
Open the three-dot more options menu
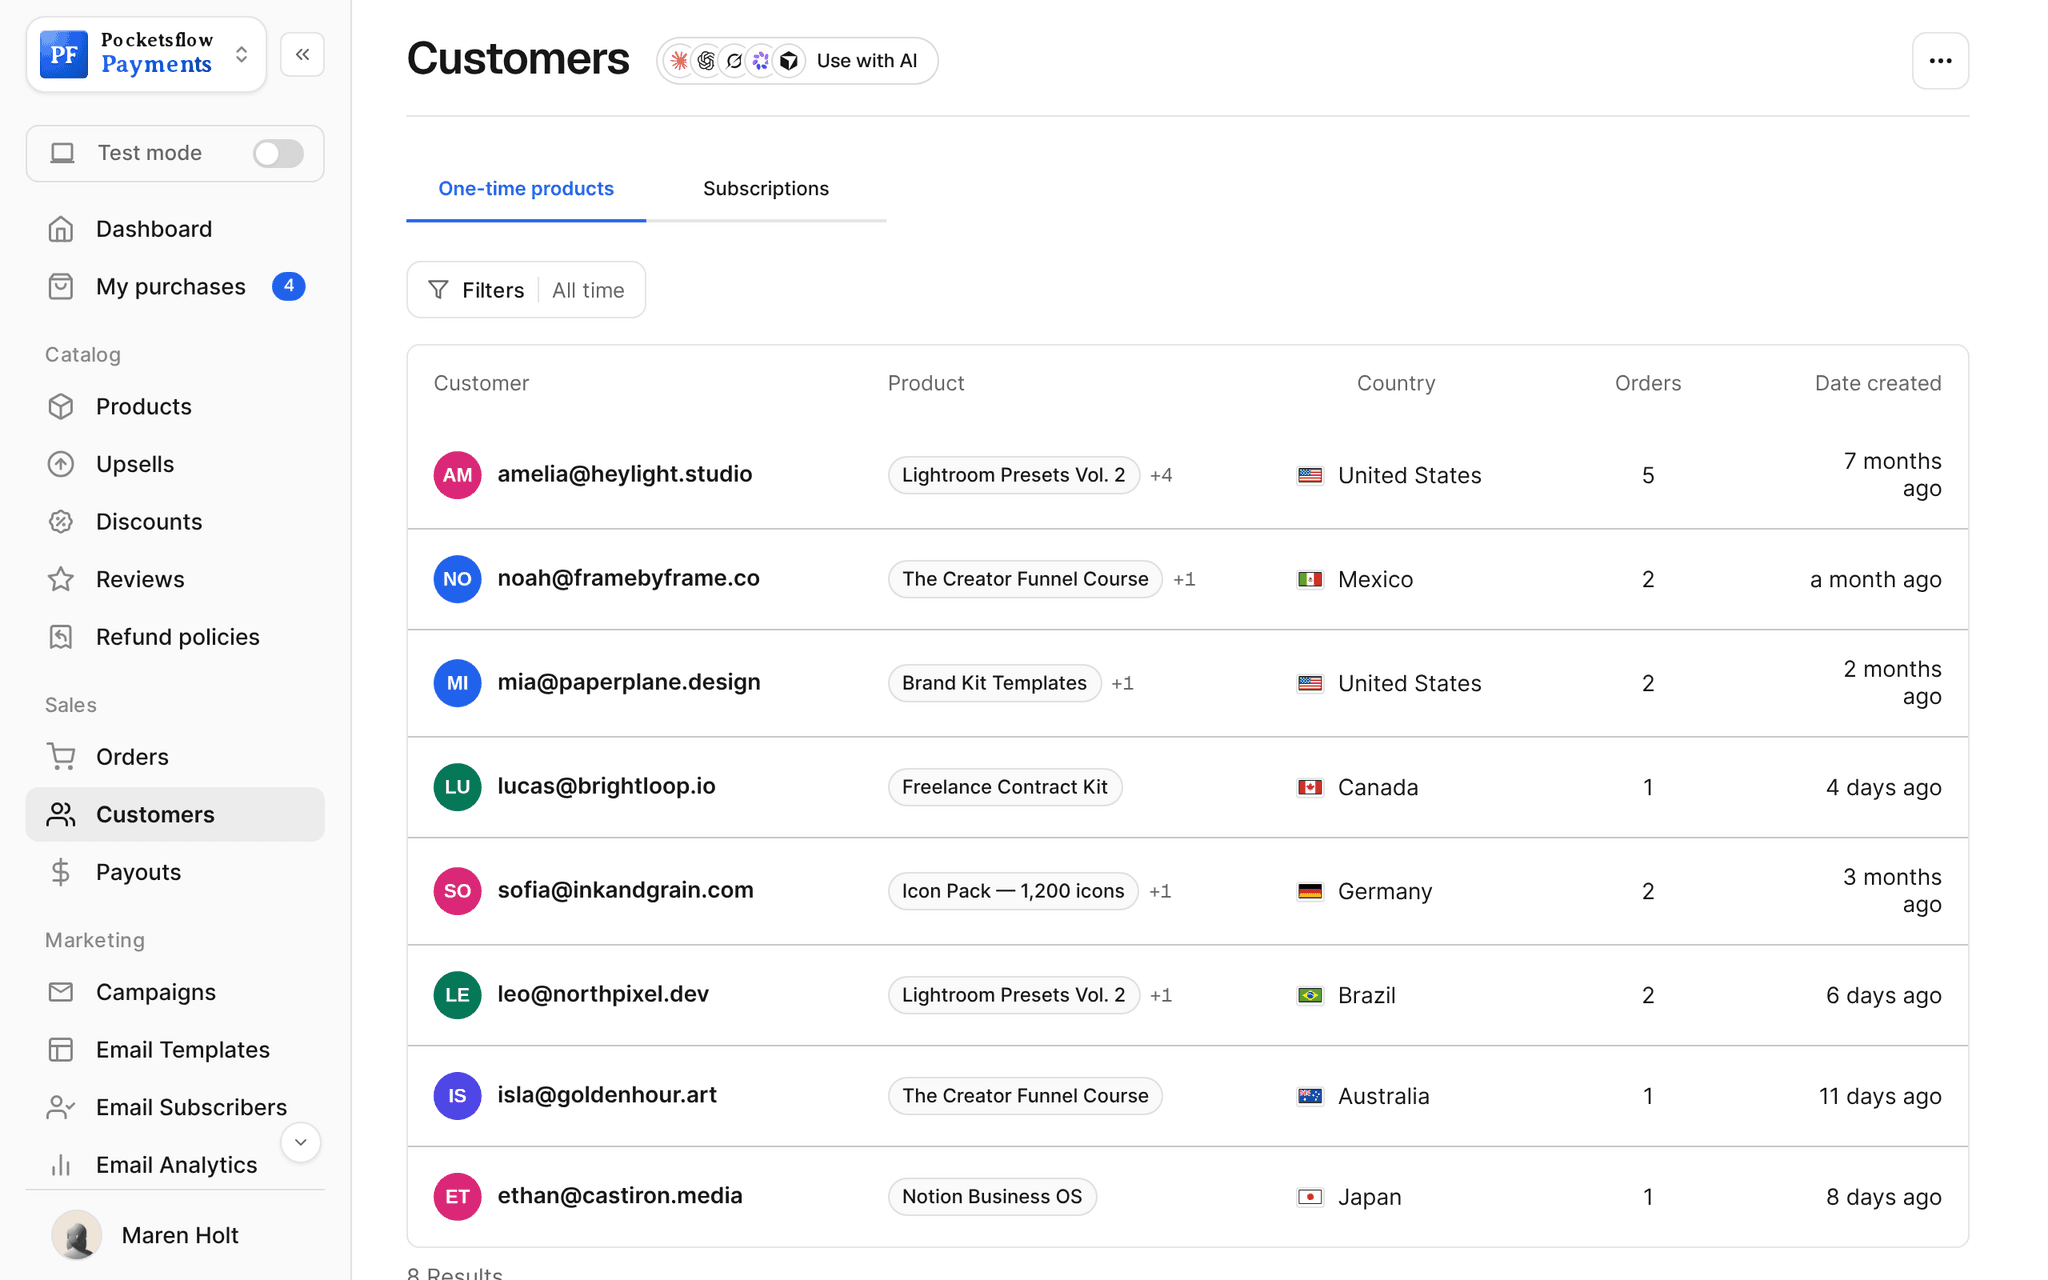click(1940, 61)
